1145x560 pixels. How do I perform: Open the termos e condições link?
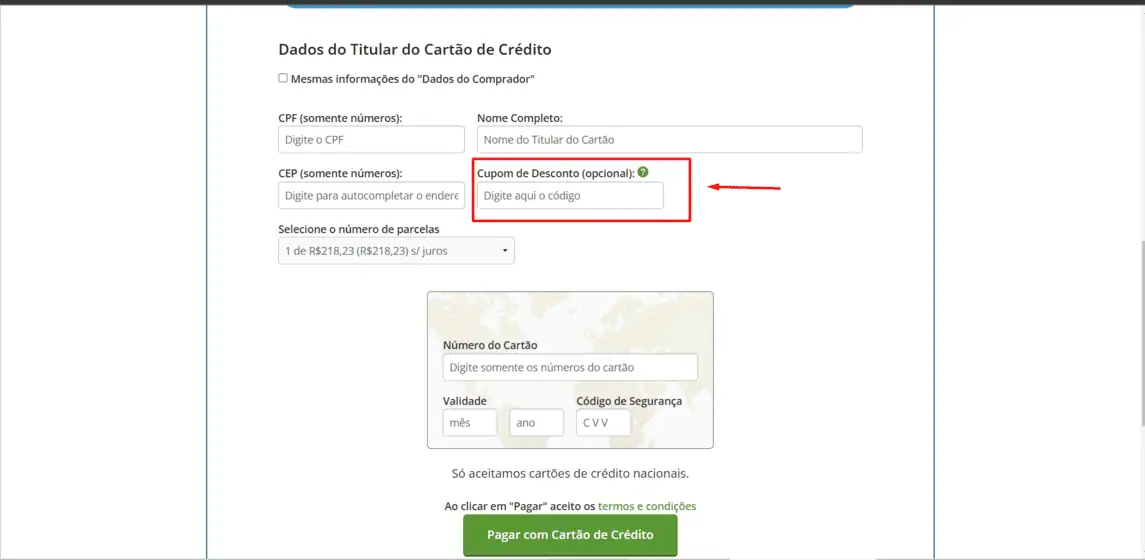(647, 506)
